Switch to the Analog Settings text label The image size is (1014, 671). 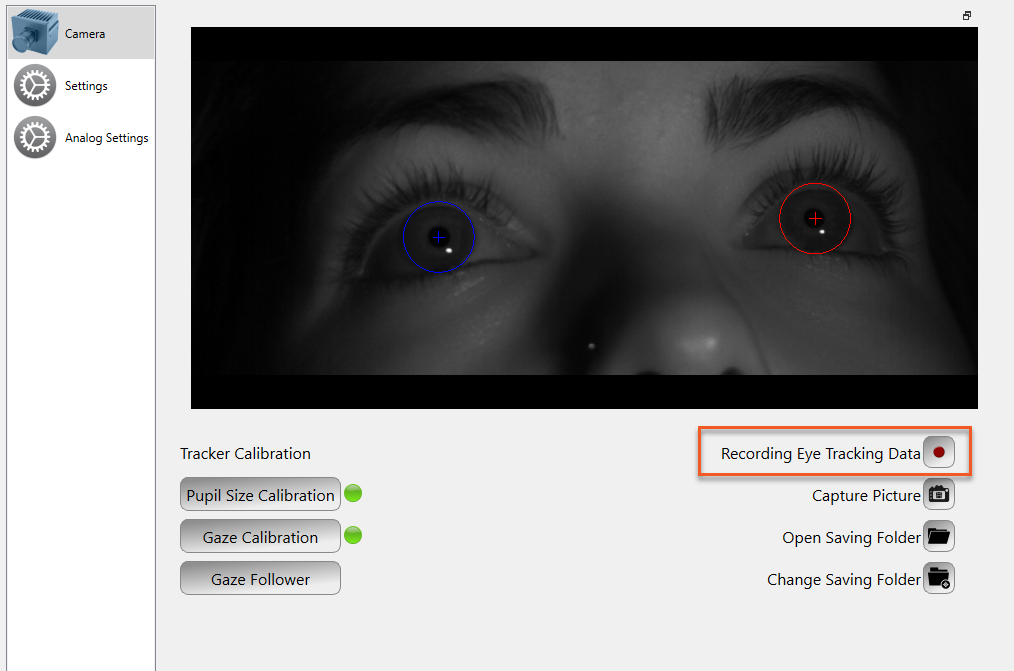click(106, 138)
